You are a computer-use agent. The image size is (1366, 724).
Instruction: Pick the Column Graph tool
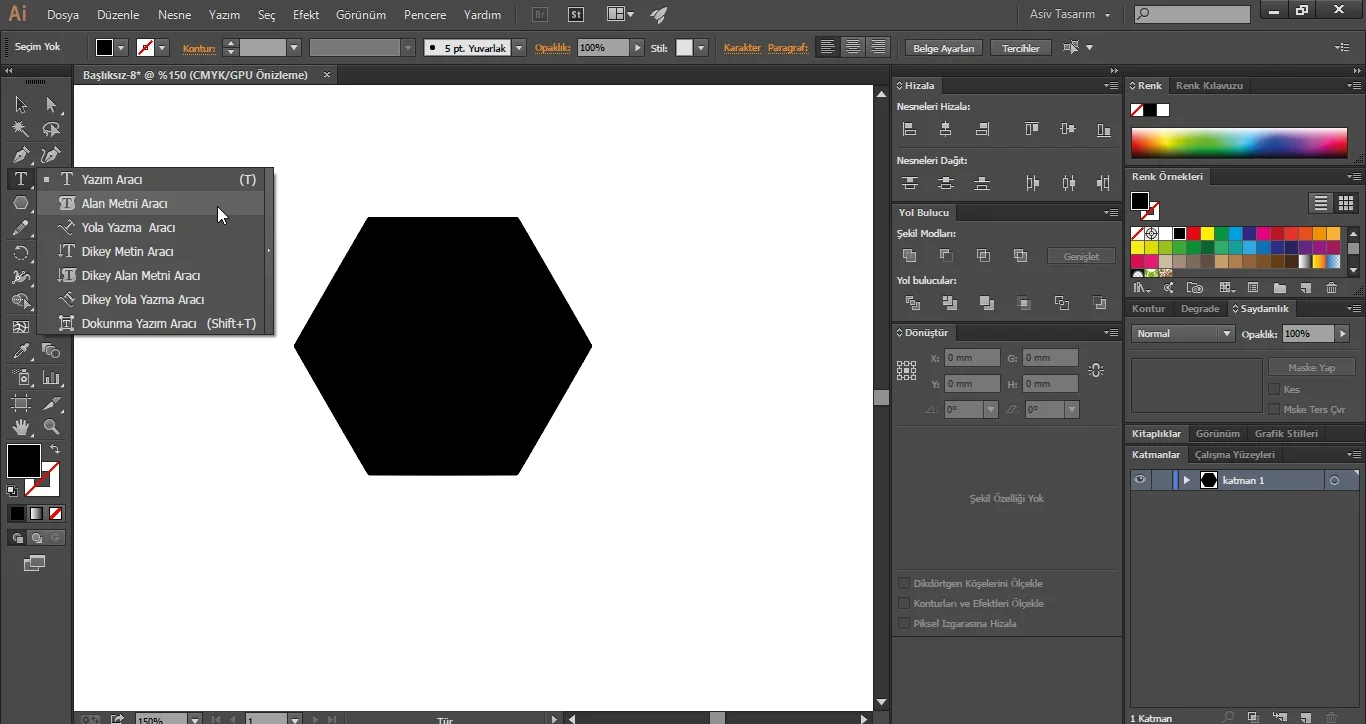tap(51, 378)
